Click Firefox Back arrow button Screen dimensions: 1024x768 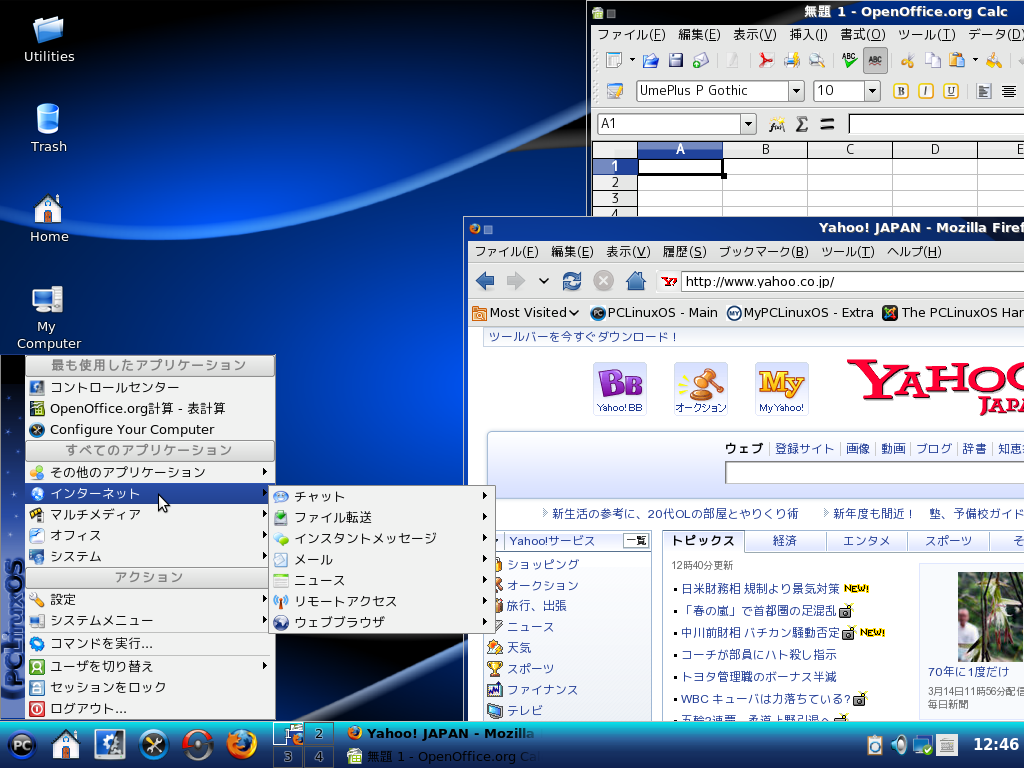(x=485, y=281)
